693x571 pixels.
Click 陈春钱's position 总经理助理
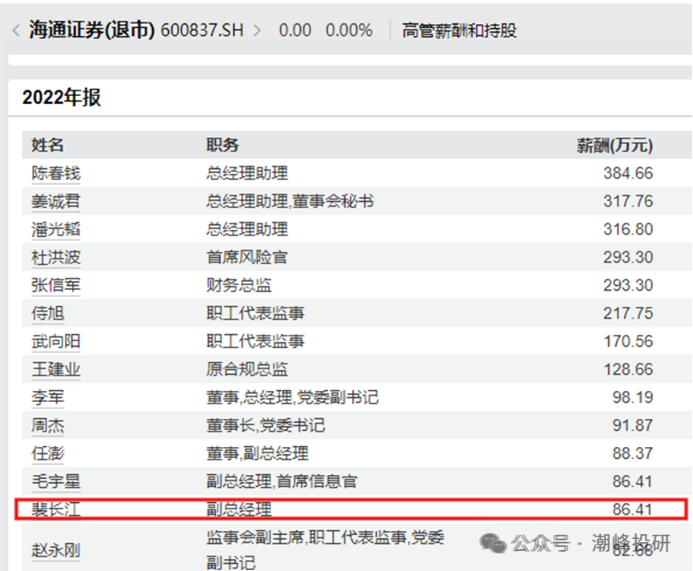pyautogui.click(x=247, y=173)
